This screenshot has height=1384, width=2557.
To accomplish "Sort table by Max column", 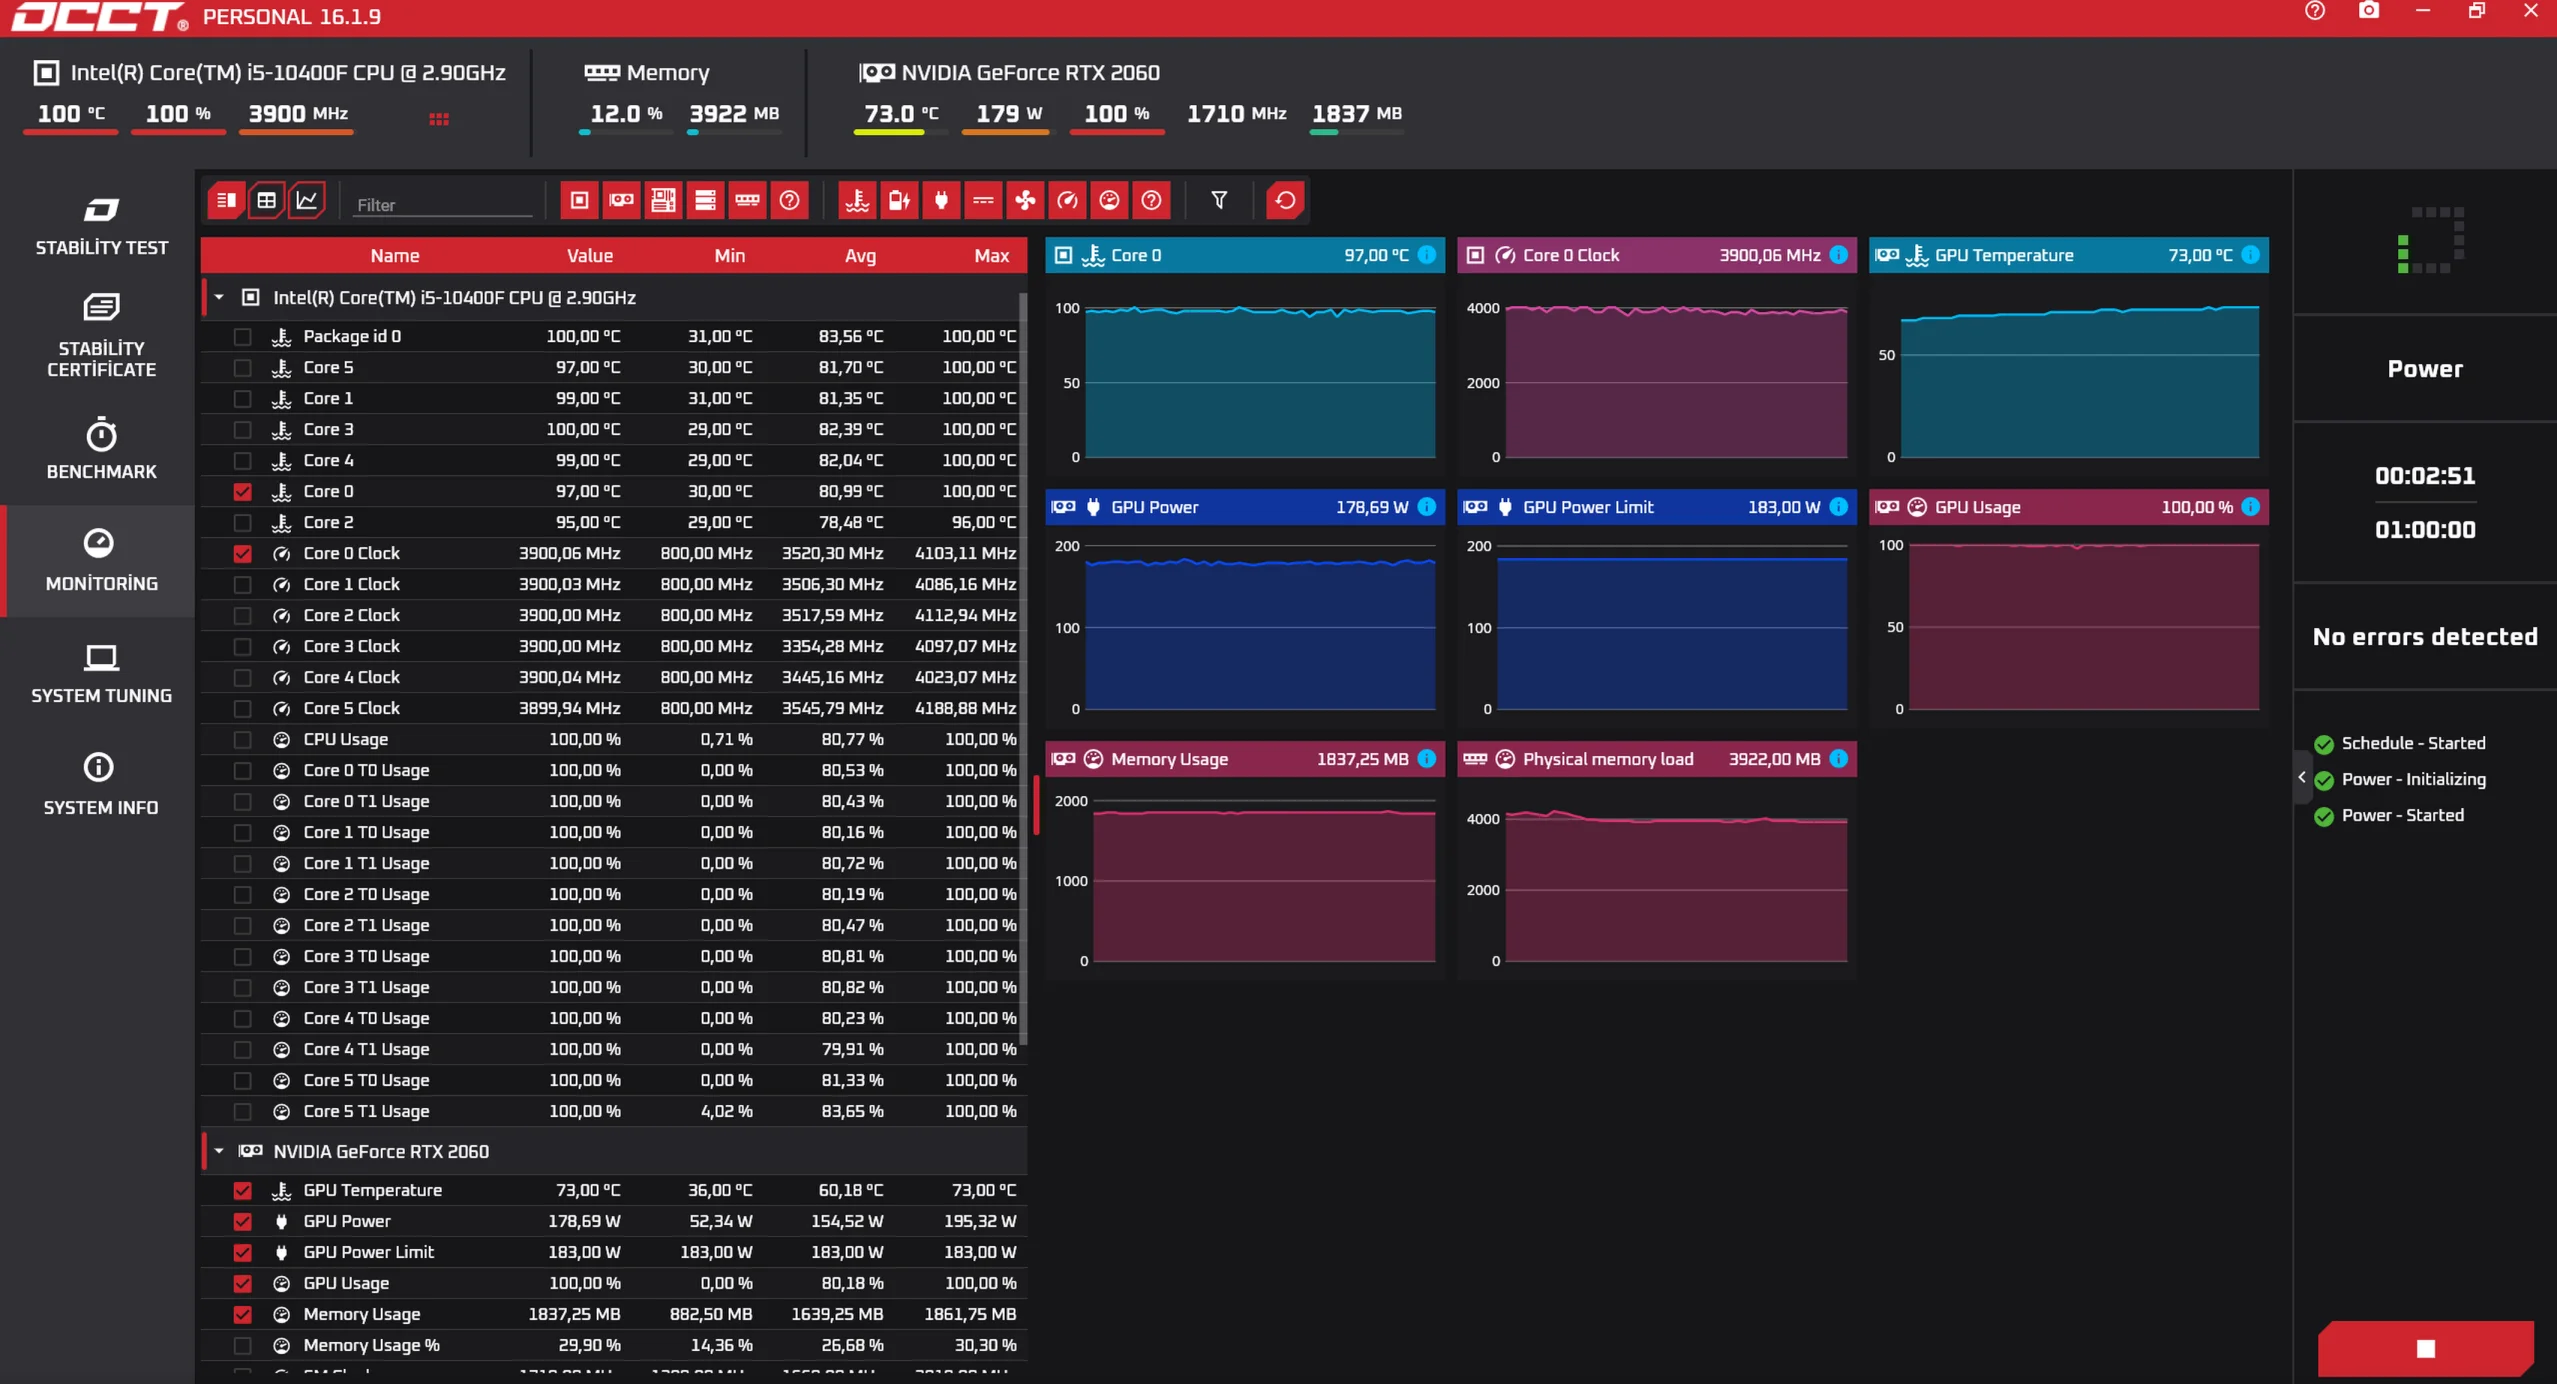I will pyautogui.click(x=991, y=256).
